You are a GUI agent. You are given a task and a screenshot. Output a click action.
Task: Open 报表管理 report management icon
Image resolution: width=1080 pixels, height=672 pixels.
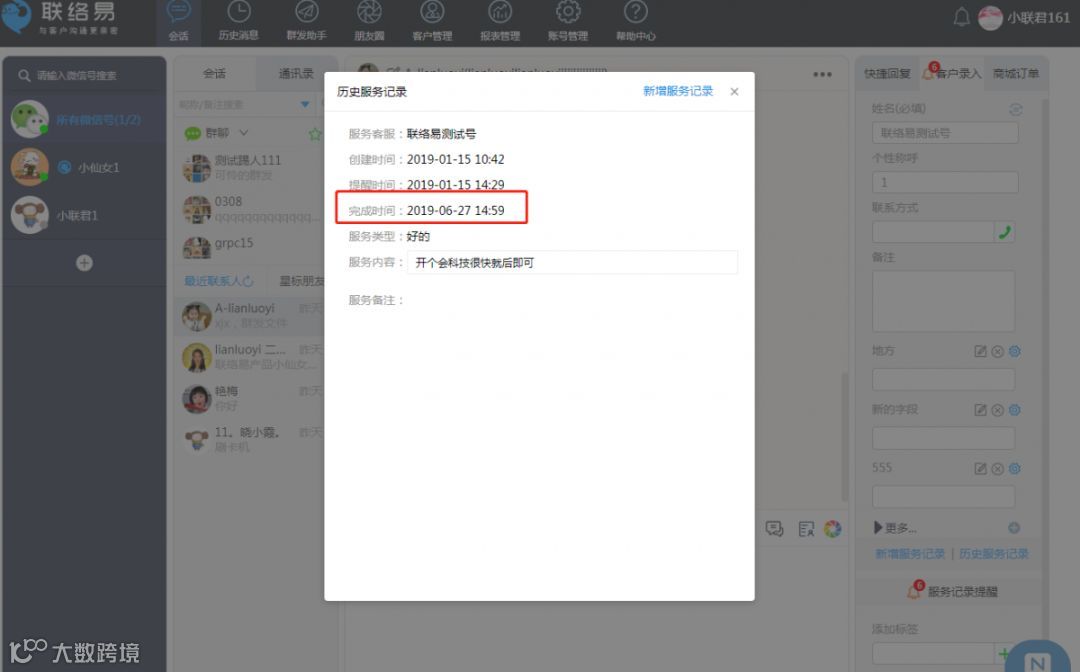500,12
